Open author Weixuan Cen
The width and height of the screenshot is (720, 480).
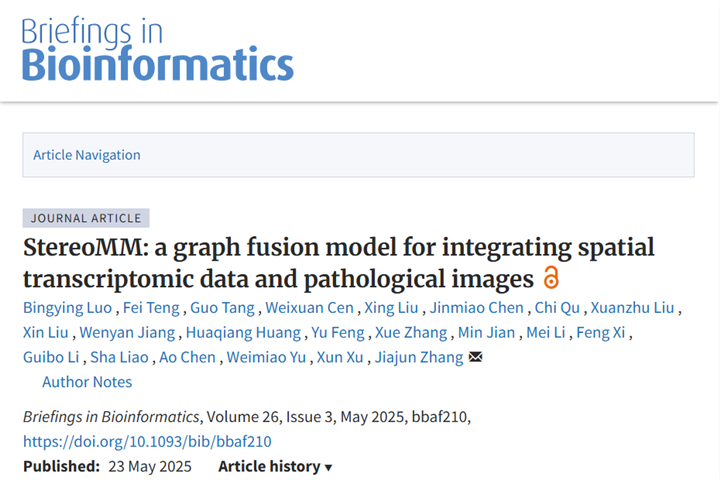[x=309, y=308]
